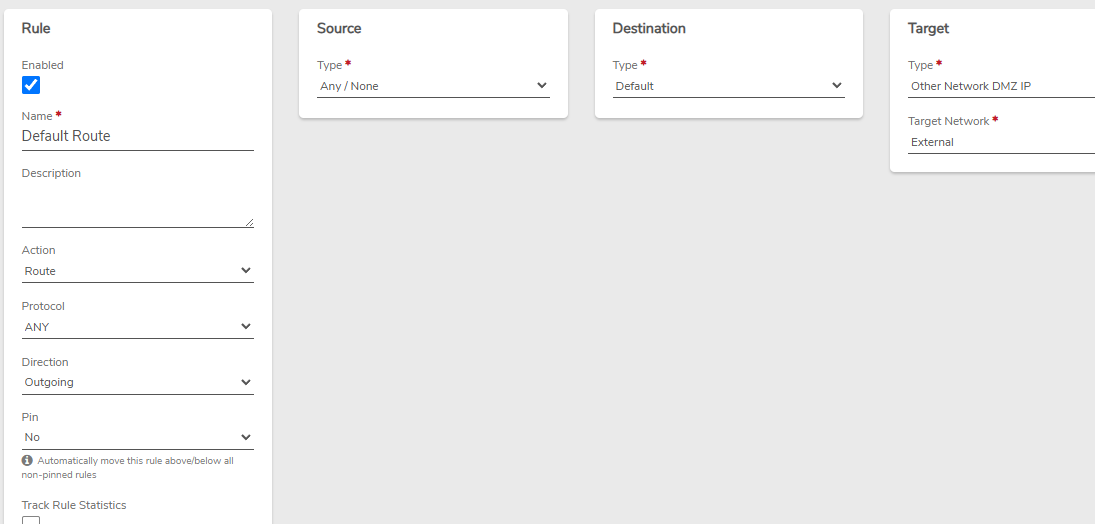Click the Source panel heading
This screenshot has height=524, width=1095.
point(339,29)
